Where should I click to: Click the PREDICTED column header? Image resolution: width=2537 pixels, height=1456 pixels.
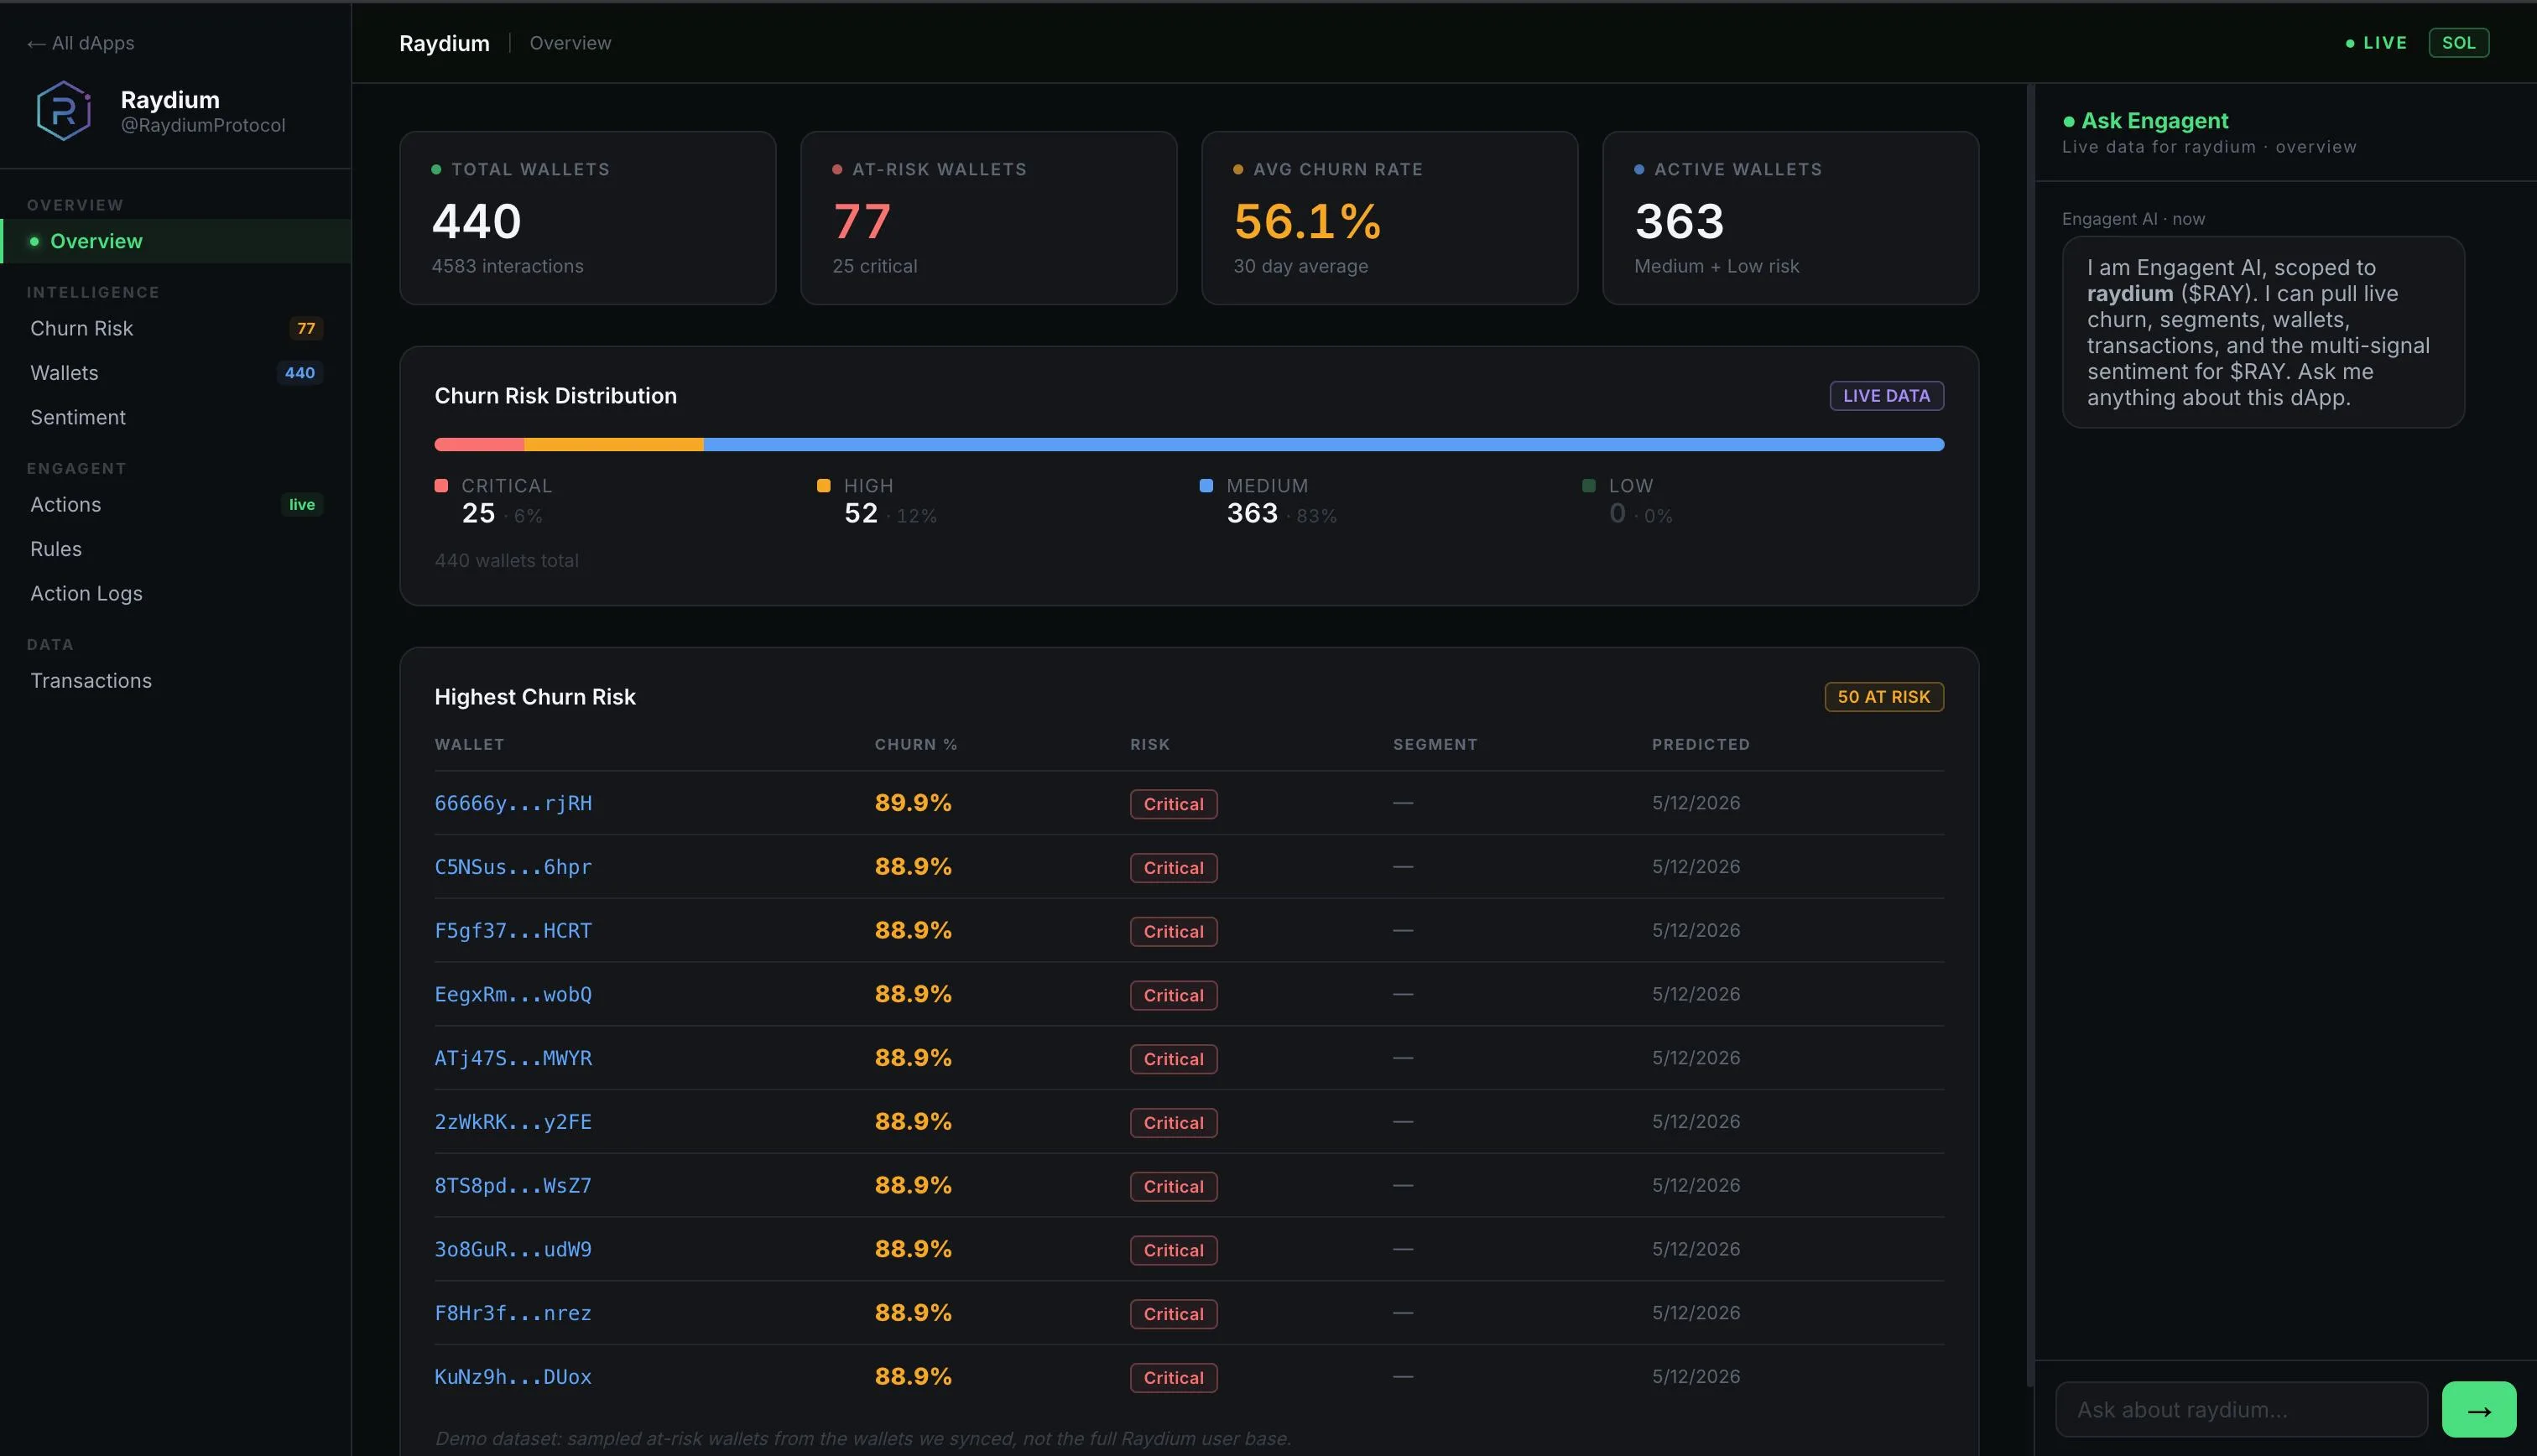tap(1700, 745)
